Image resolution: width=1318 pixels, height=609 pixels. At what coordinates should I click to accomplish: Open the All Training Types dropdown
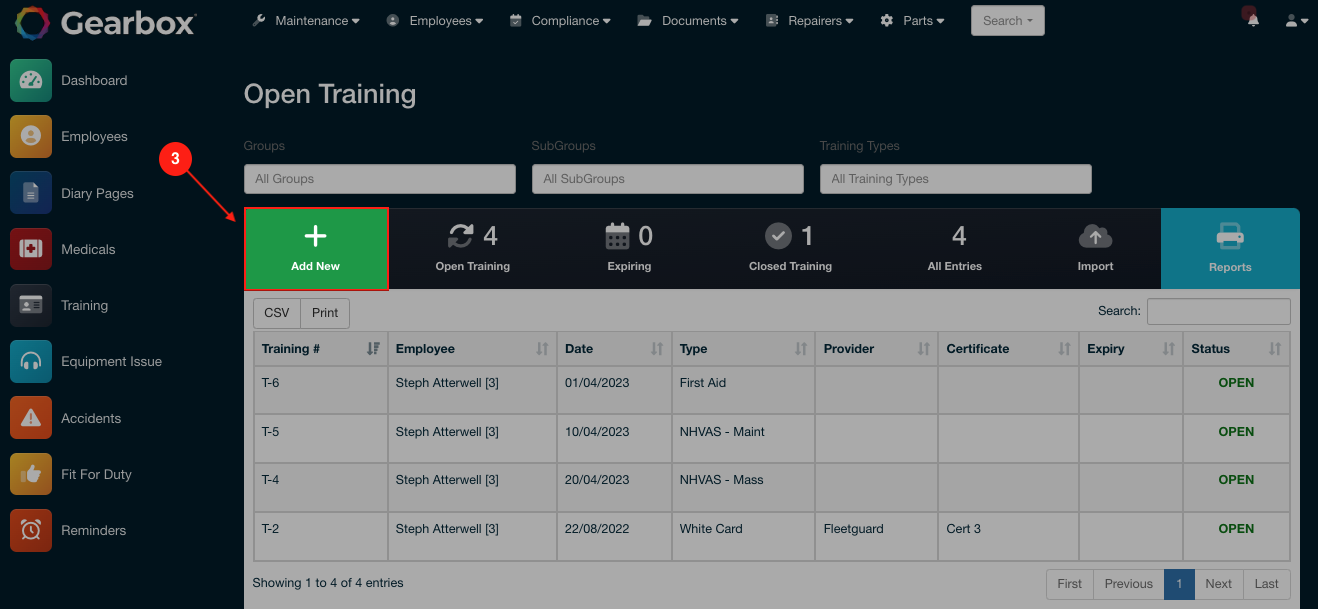(955, 179)
